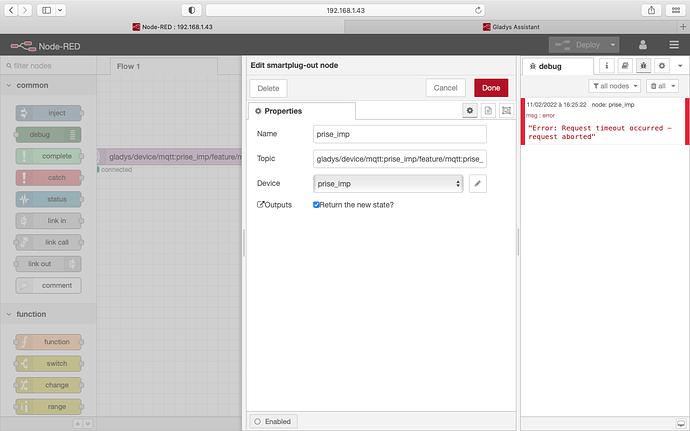Switch to Node-RED browser tab
The width and height of the screenshot is (690, 431).
pyautogui.click(x=172, y=27)
